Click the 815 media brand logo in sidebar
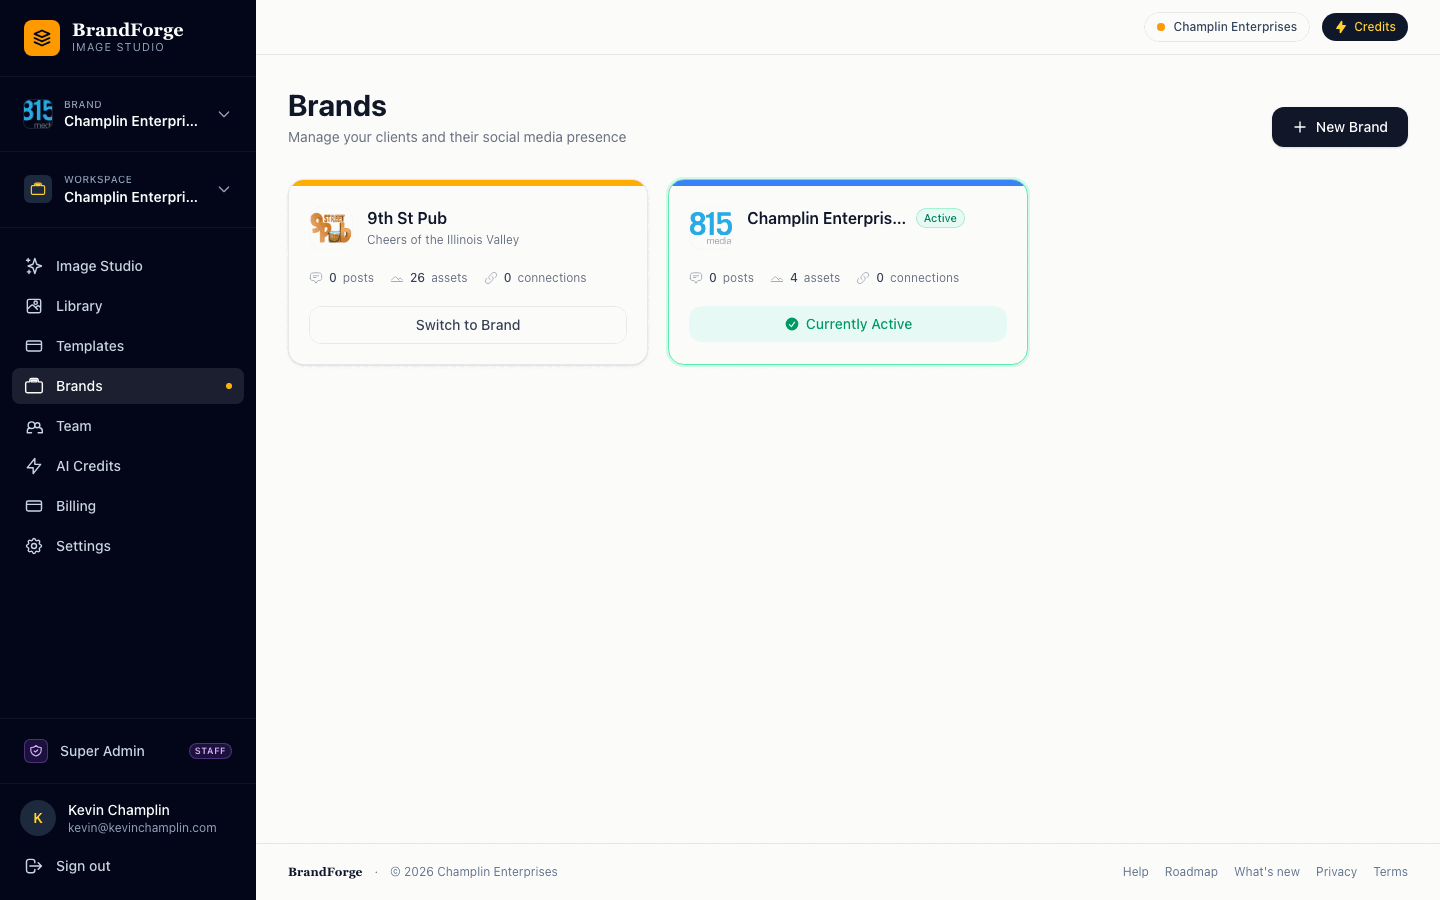The image size is (1440, 900). 38,114
